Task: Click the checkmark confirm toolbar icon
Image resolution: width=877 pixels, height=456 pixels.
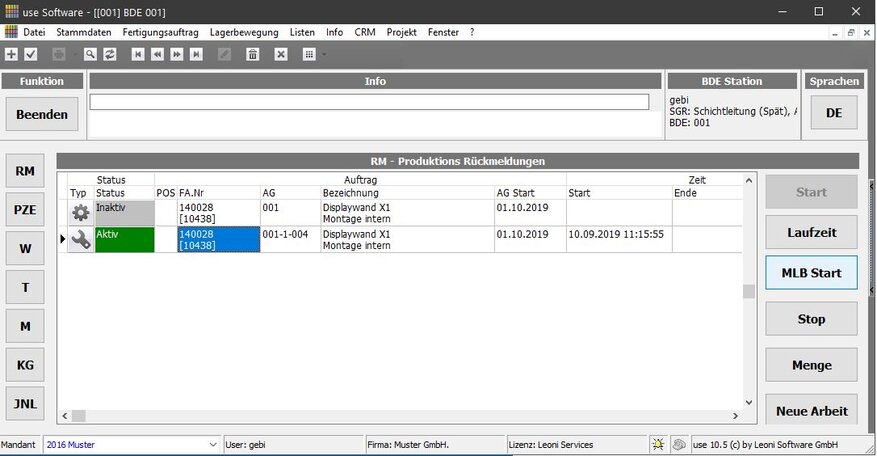Action: coord(30,54)
